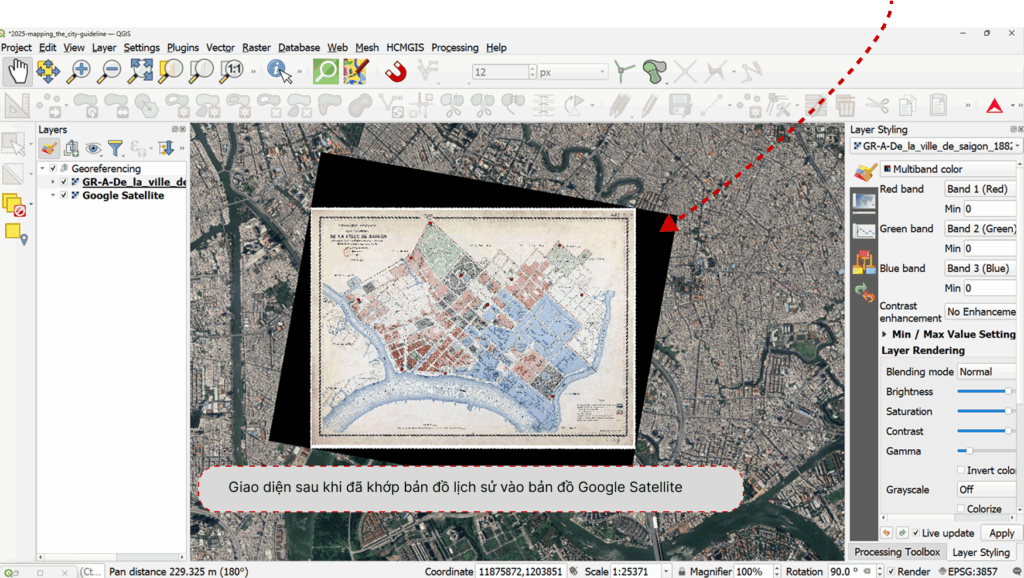Open the Multiband color renderer dropdown
Screen dimensions: 1024x578
tap(949, 169)
